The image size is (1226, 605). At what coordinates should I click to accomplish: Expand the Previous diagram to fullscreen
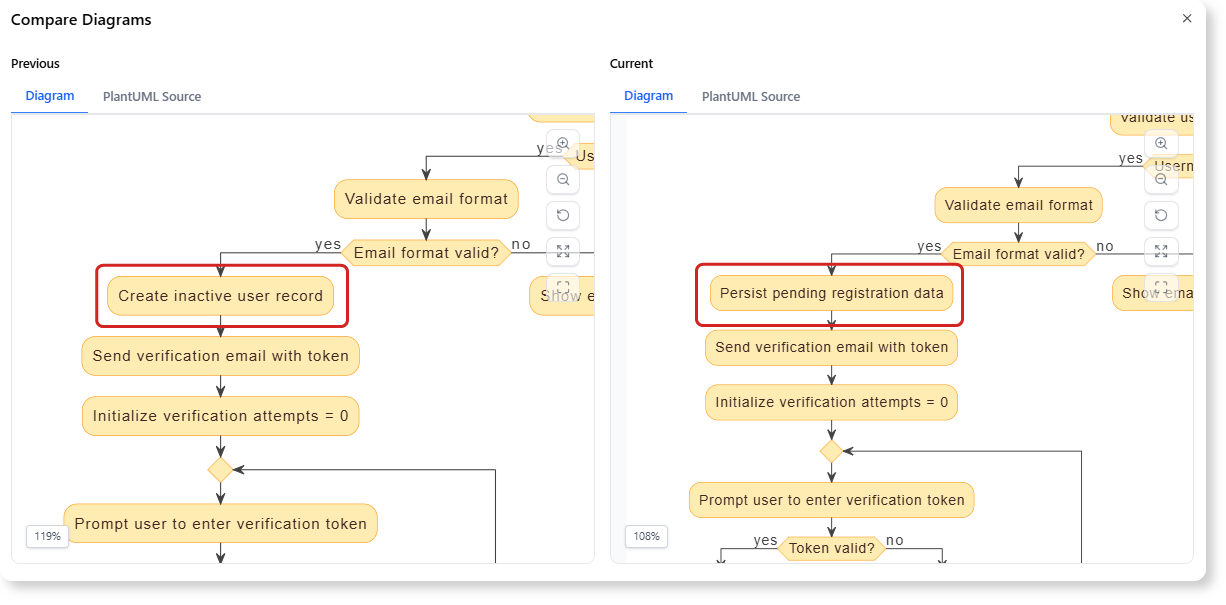(563, 251)
